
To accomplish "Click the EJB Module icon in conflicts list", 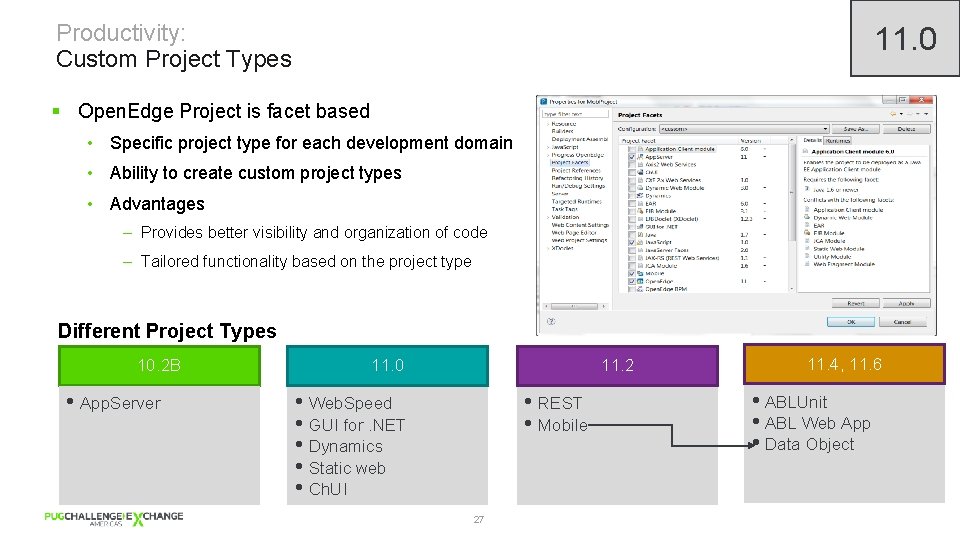I will pyautogui.click(x=807, y=233).
